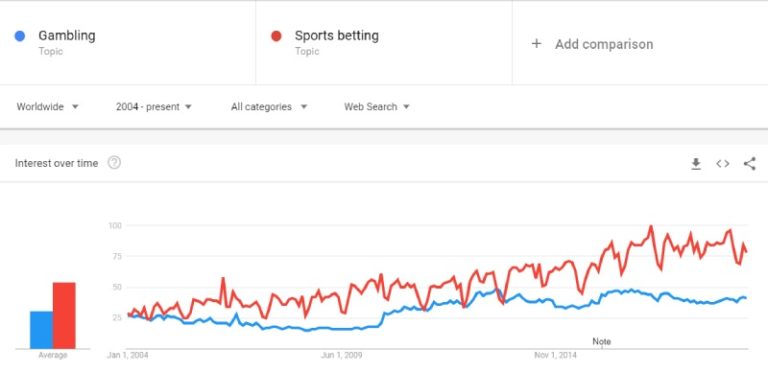Open the embed code icon
Image resolution: width=768 pixels, height=372 pixels.
point(722,164)
